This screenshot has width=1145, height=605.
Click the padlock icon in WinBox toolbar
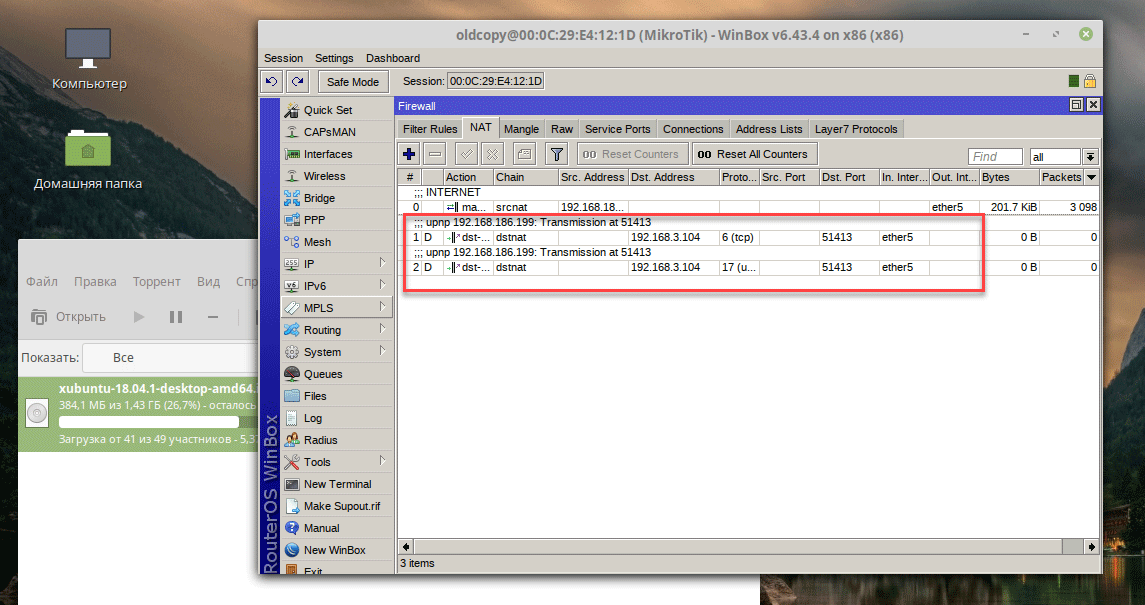[x=1090, y=81]
